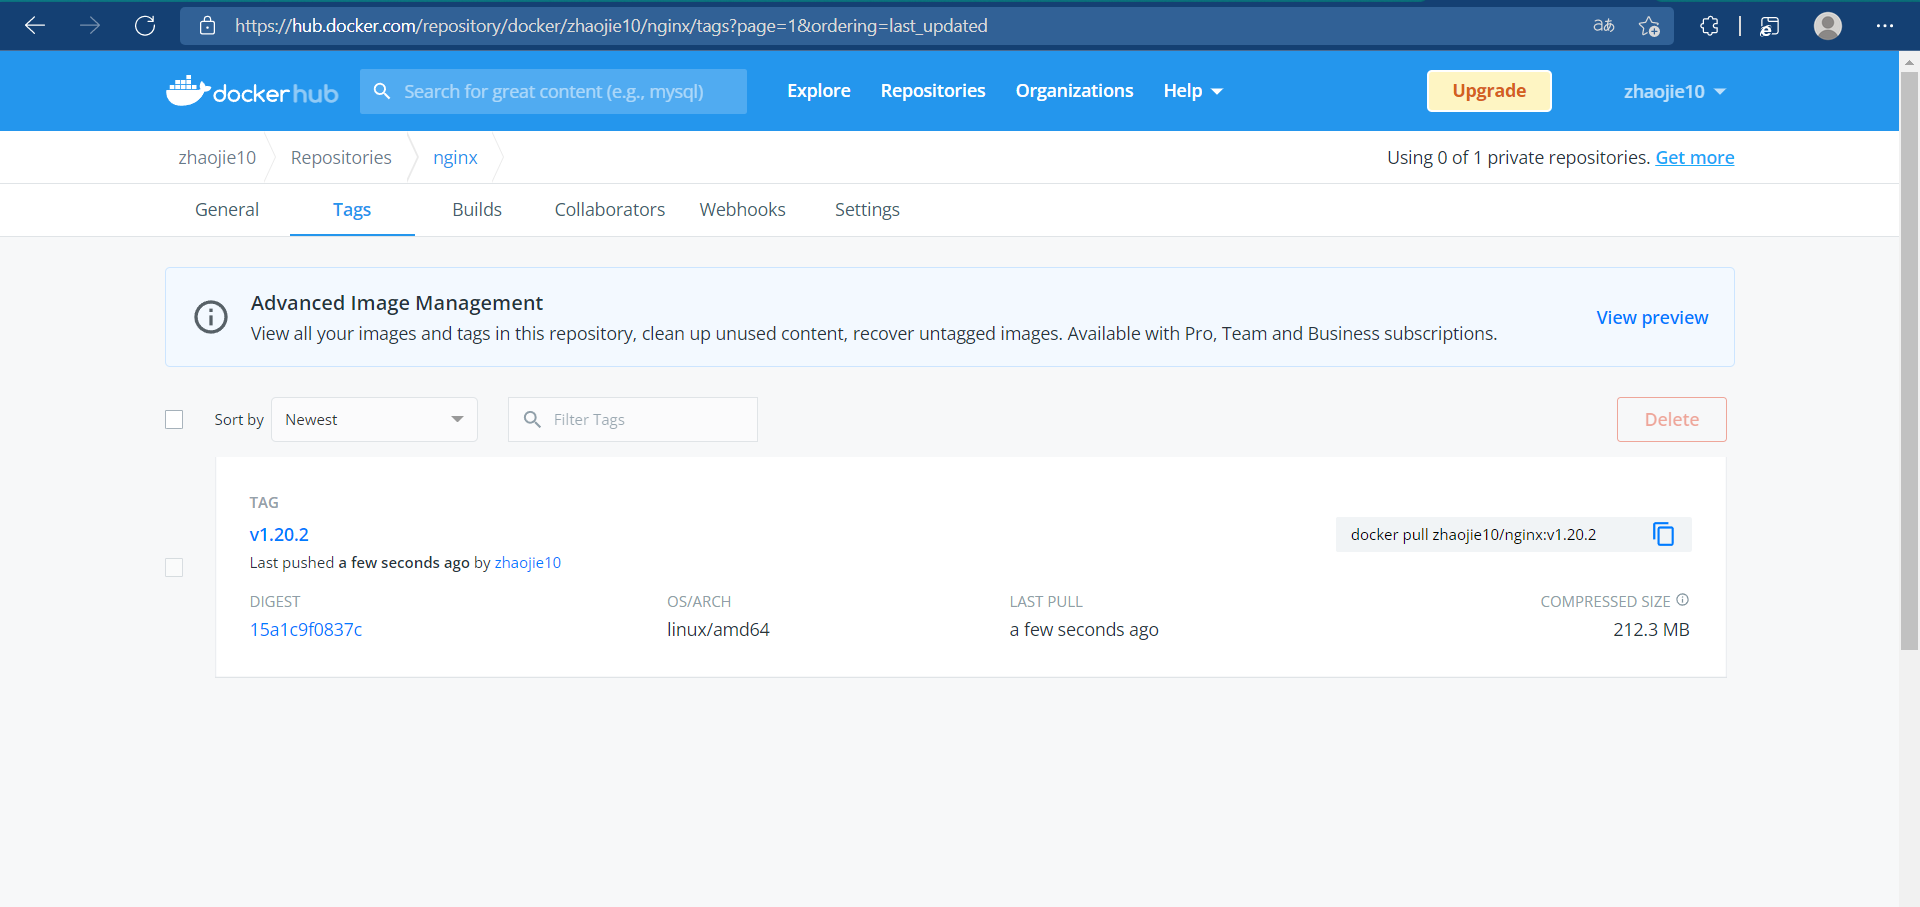Copy the docker pull command
Image resolution: width=1920 pixels, height=907 pixels.
tap(1663, 534)
